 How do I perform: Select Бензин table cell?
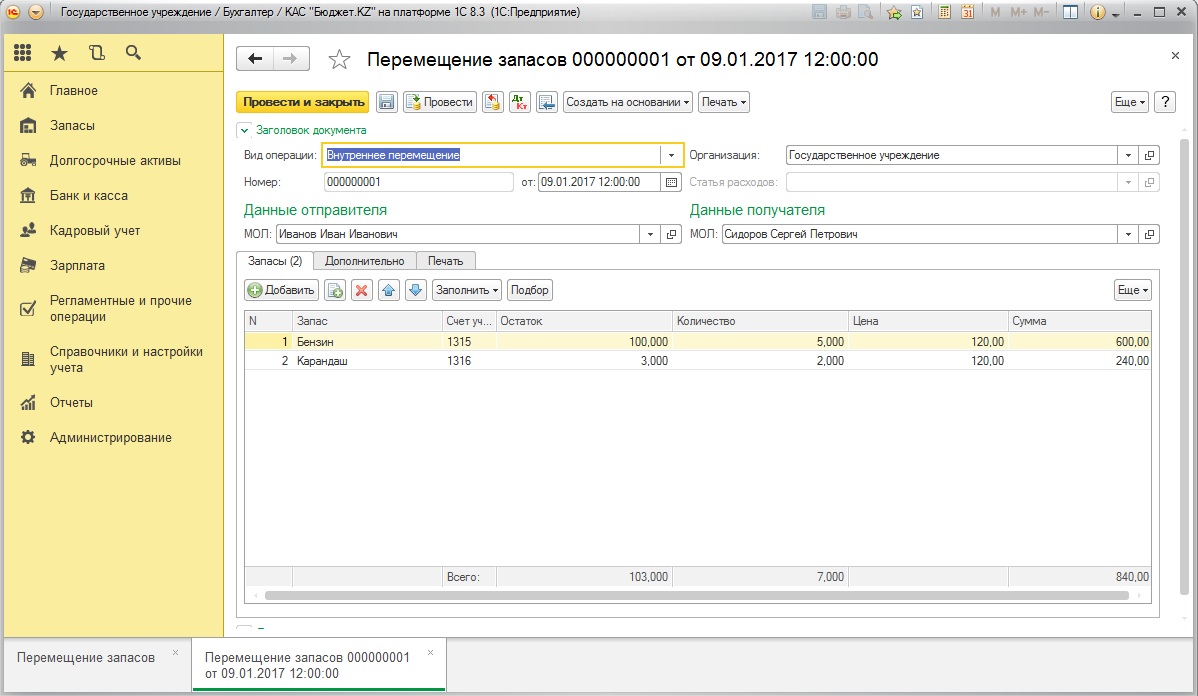click(367, 342)
